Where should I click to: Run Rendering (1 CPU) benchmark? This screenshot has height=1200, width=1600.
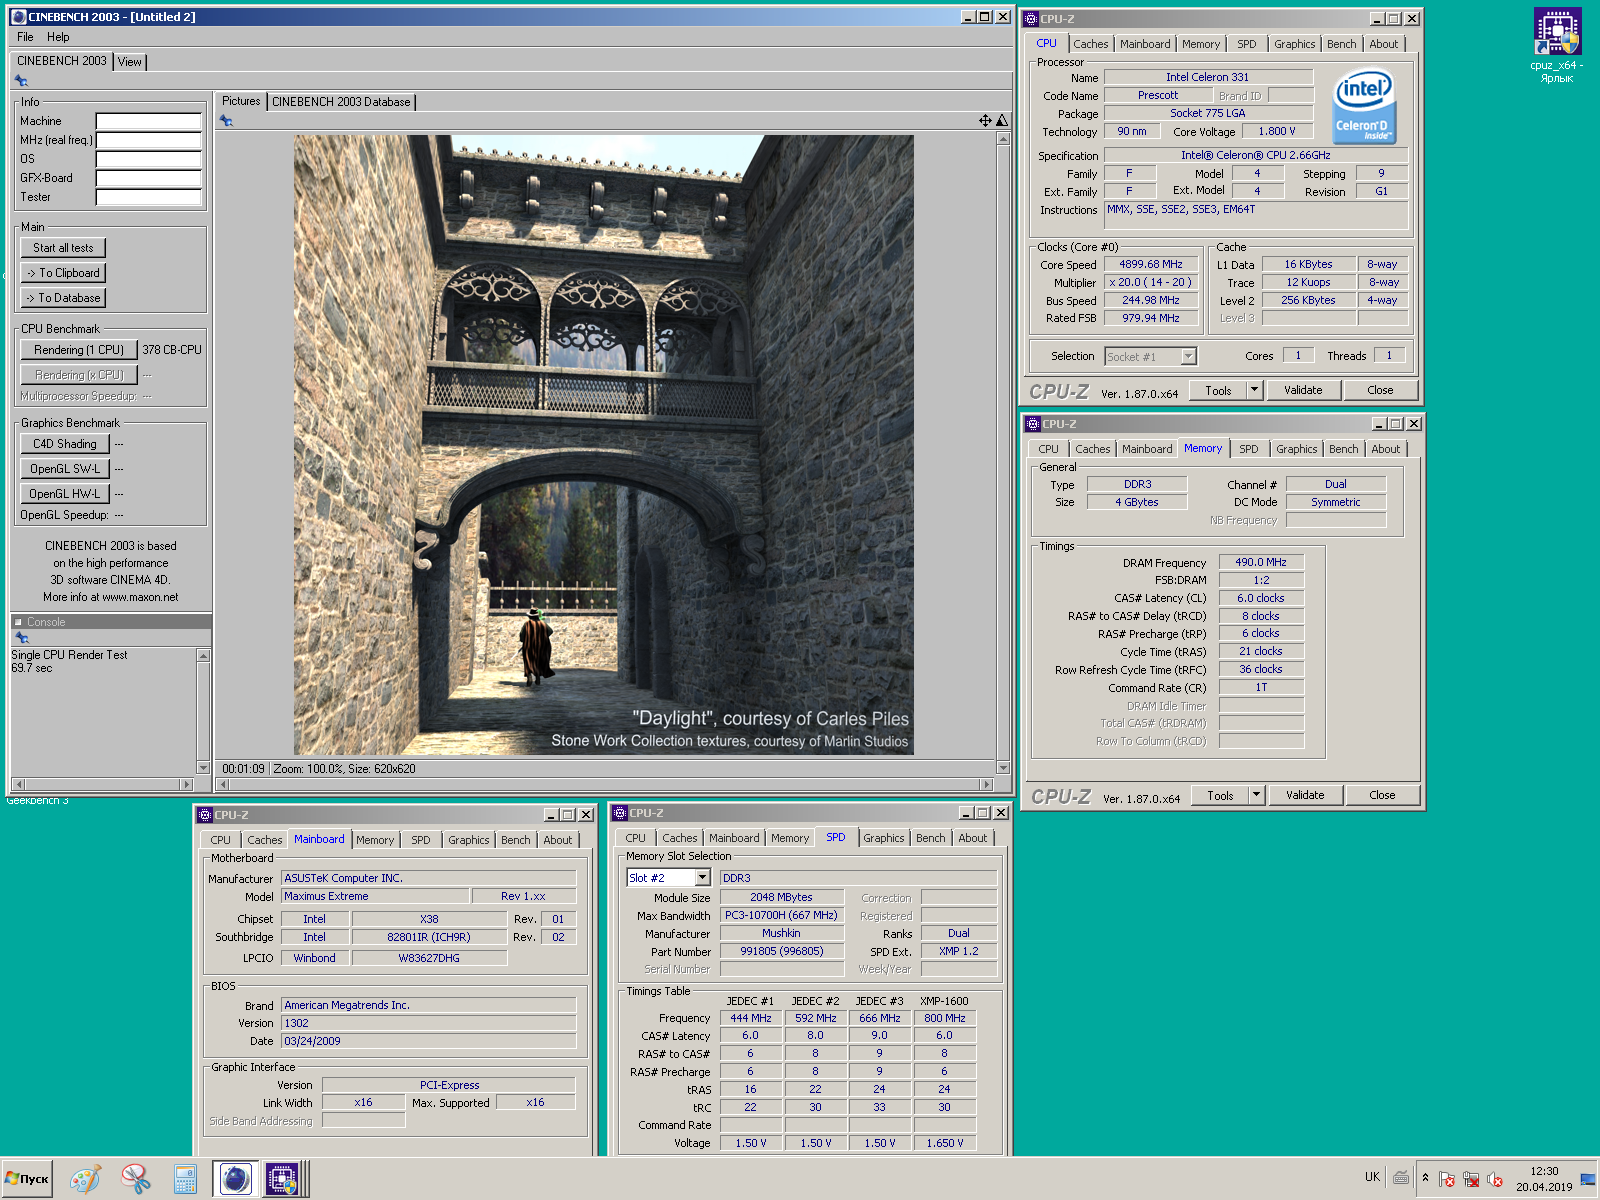tap(79, 350)
